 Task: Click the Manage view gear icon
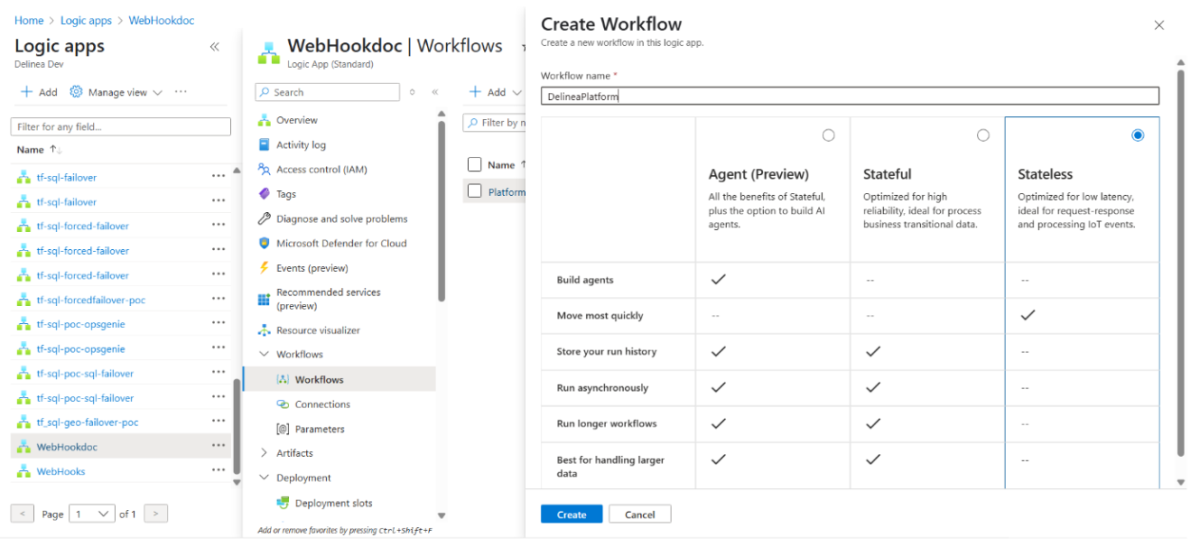(76, 92)
